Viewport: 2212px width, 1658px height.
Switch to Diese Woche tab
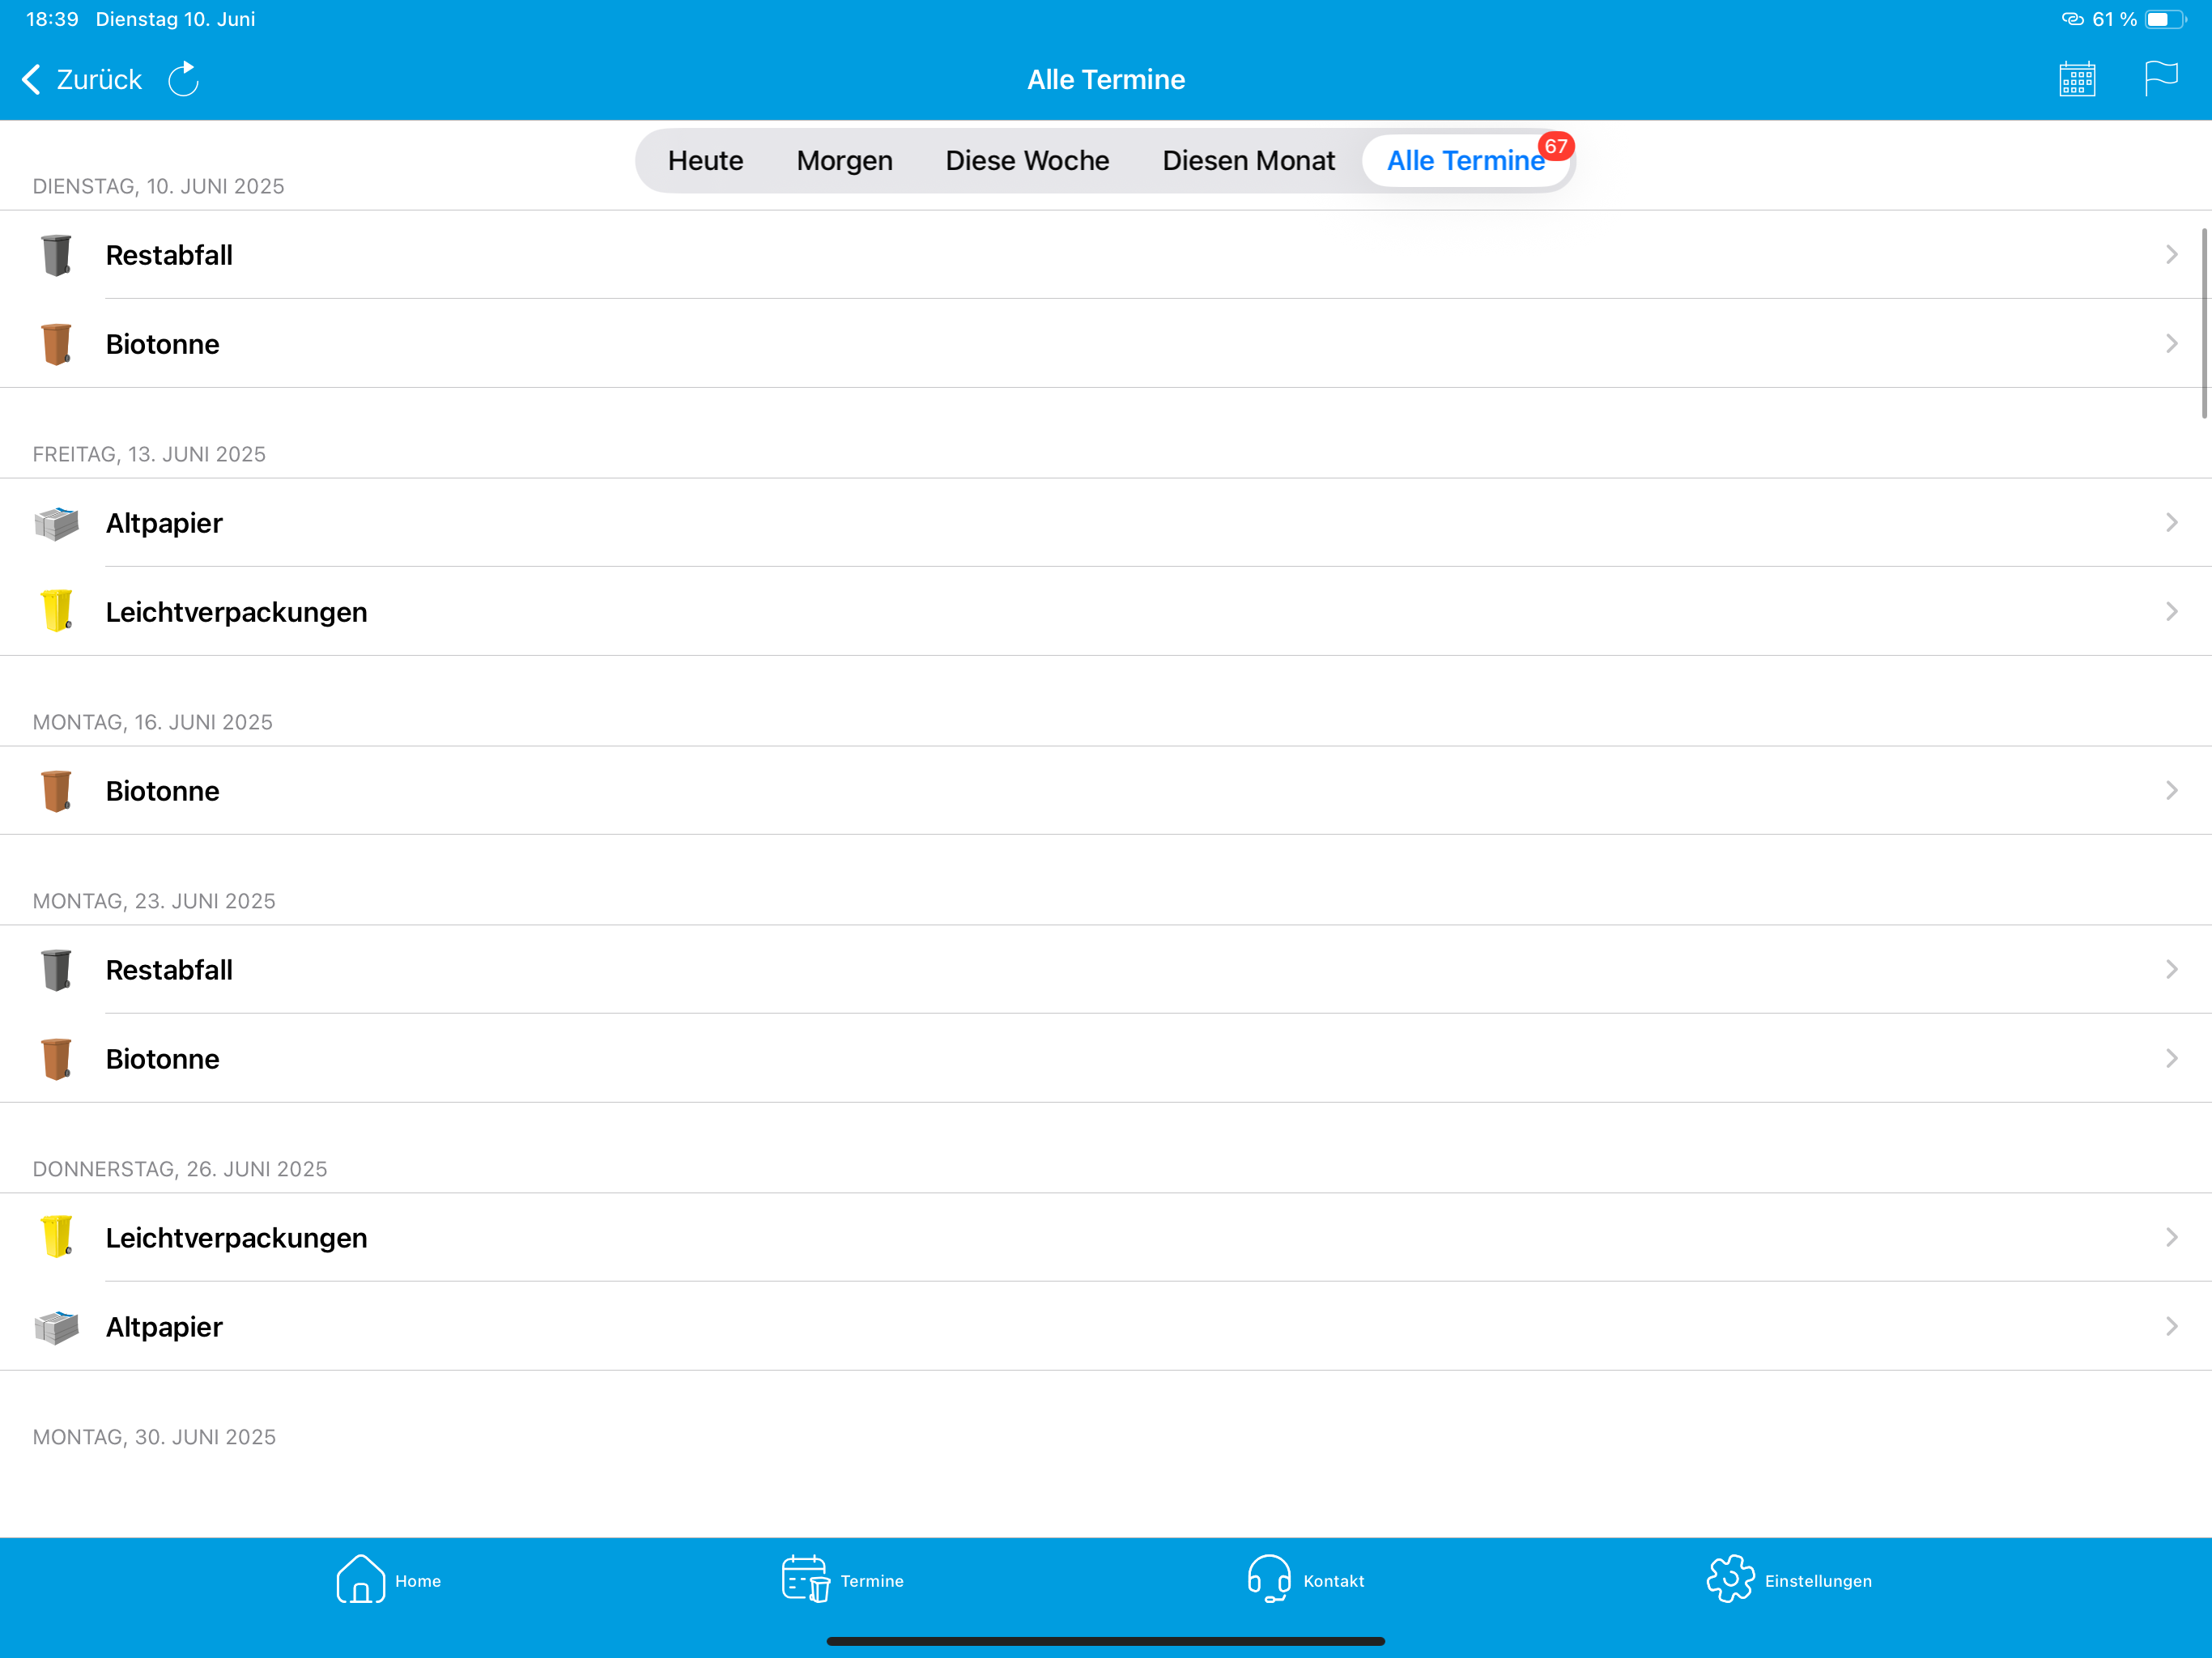click(1027, 161)
